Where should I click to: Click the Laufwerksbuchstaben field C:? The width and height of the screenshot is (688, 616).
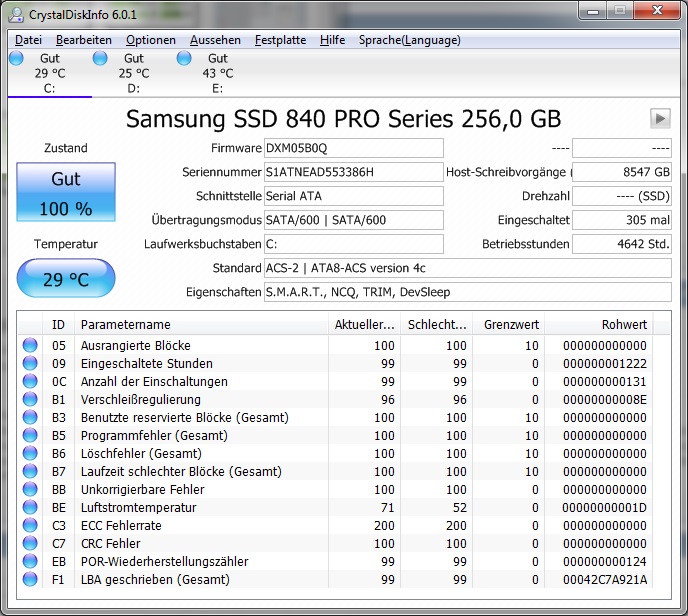(354, 244)
